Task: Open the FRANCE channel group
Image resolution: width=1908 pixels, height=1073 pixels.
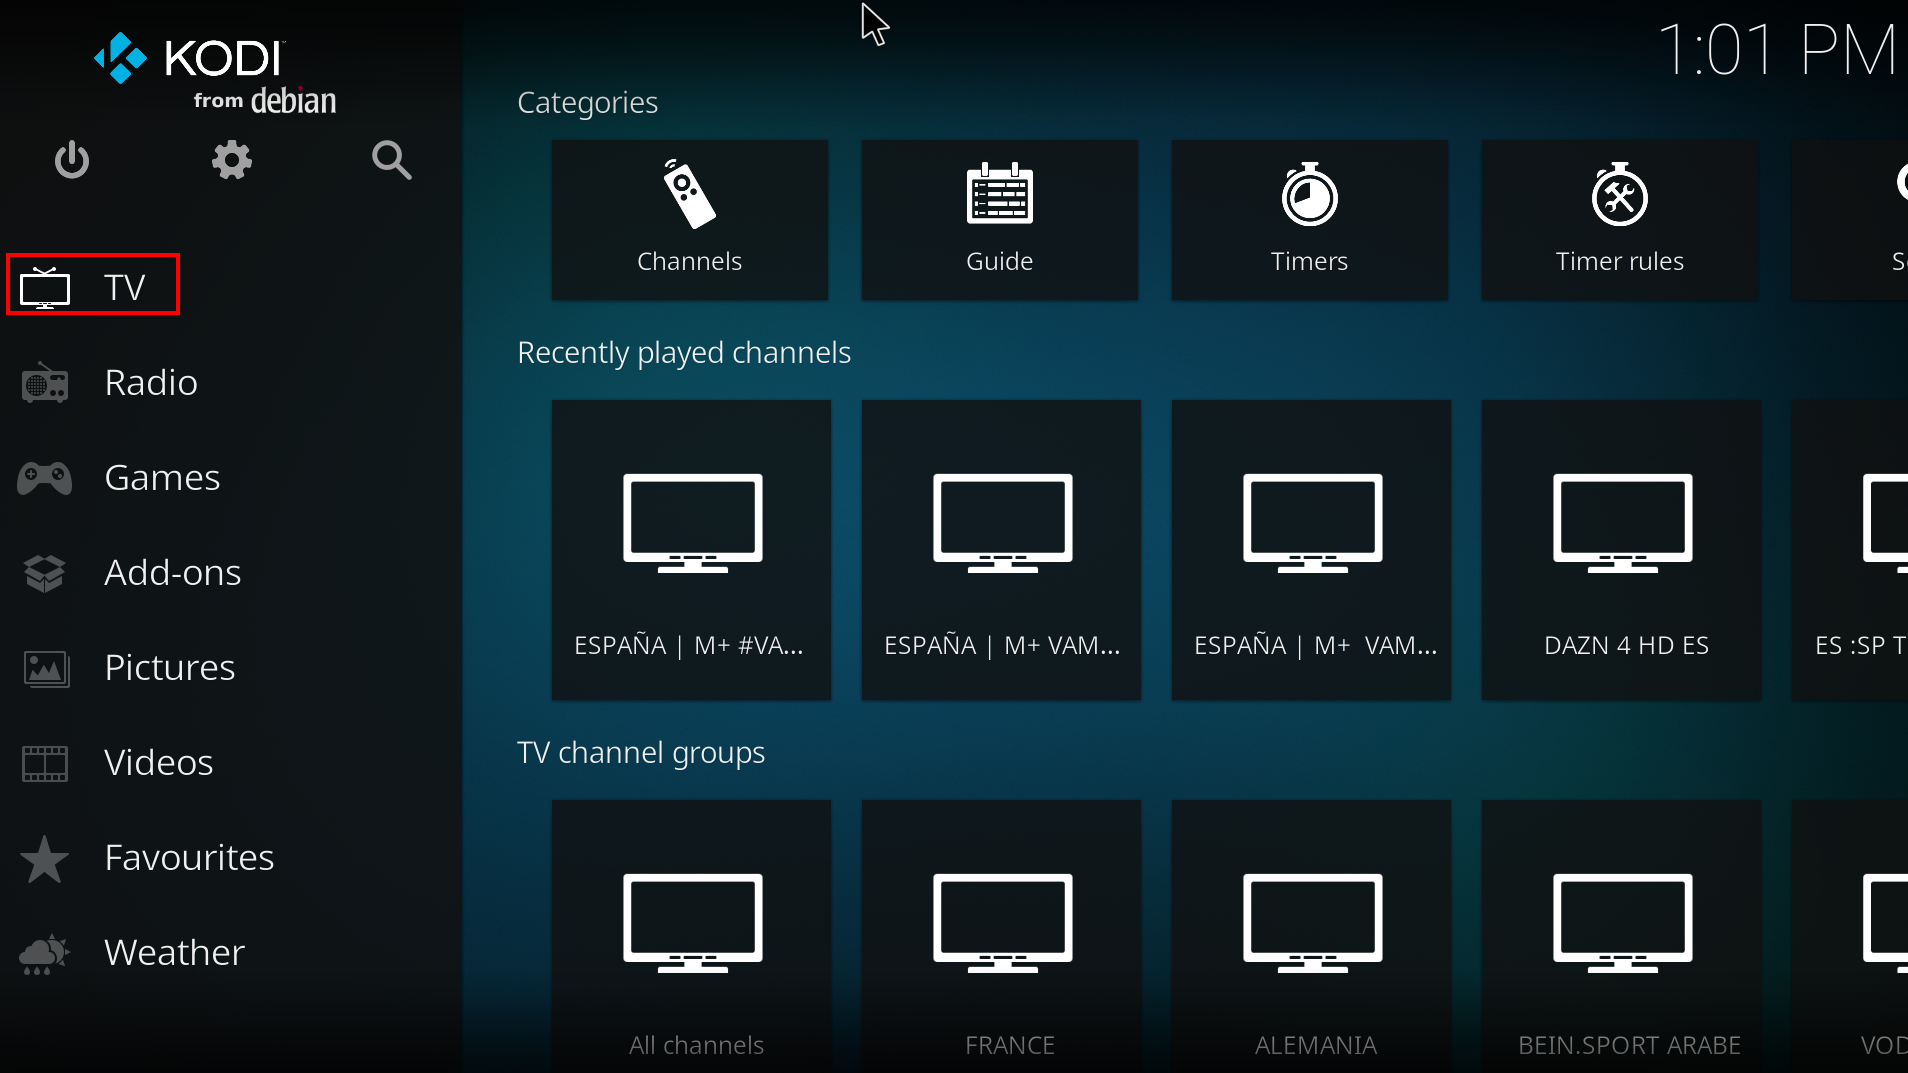Action: tap(1001, 935)
